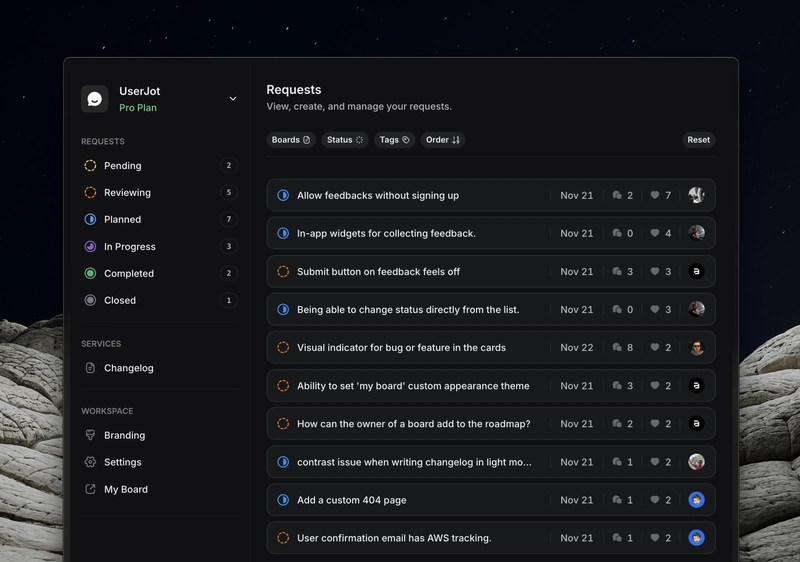This screenshot has width=800, height=562.
Task: Click avatar on 'Add a custom 404 page' row
Action: (696, 500)
